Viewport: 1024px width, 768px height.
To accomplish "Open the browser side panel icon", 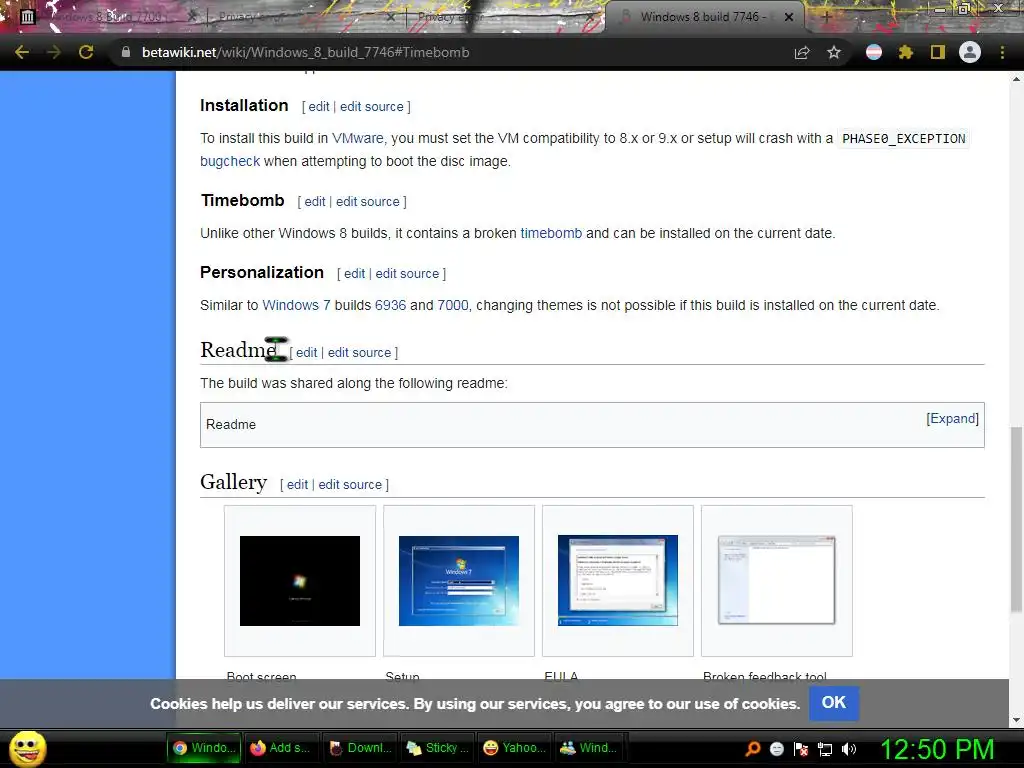I will click(938, 52).
